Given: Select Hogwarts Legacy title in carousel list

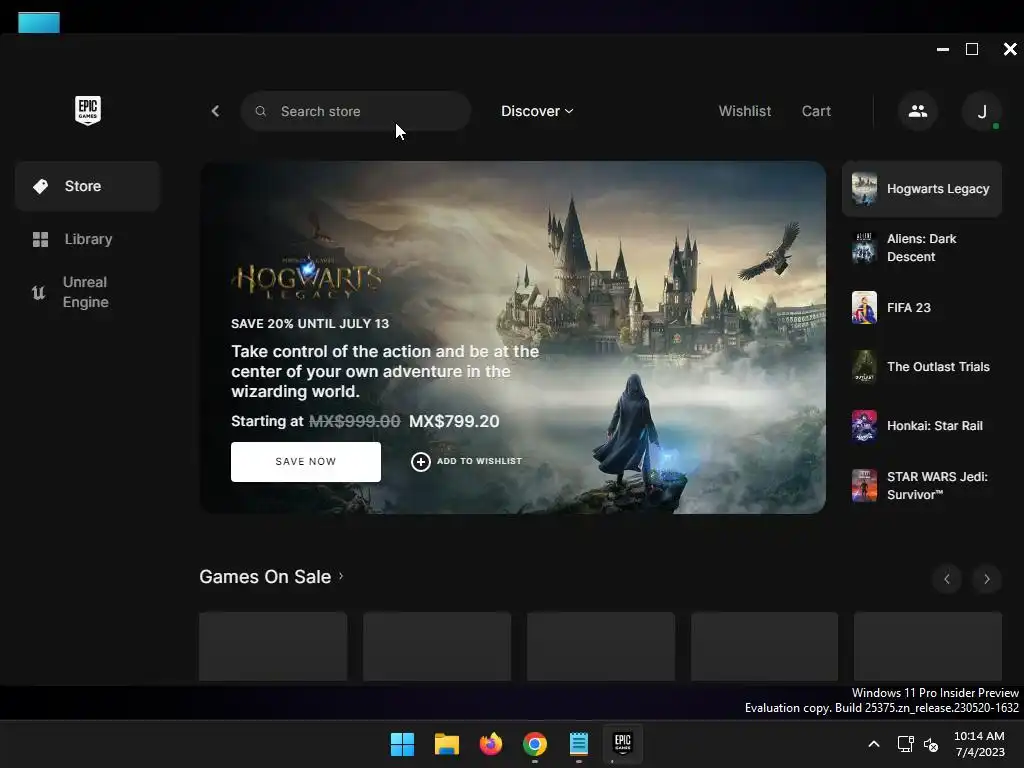Looking at the screenshot, I should [x=938, y=189].
